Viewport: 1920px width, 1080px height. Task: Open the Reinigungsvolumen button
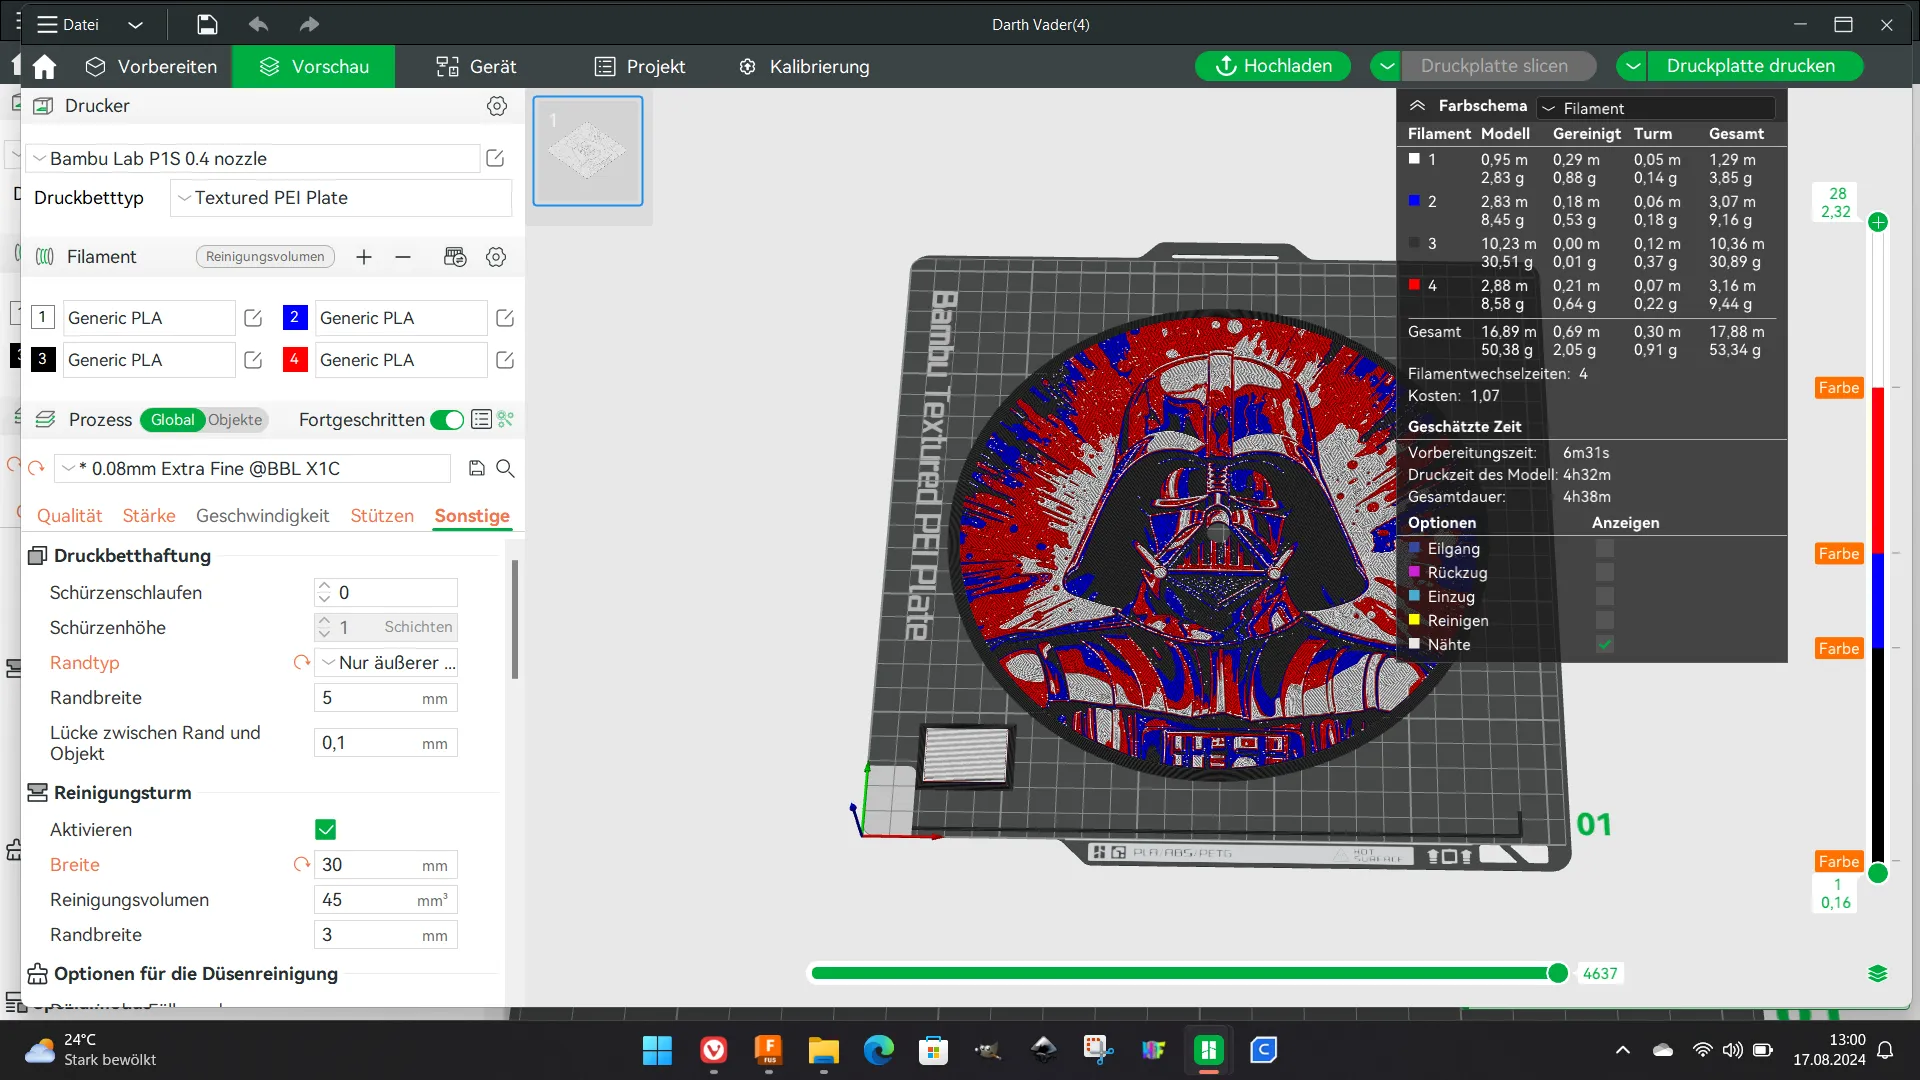(265, 257)
